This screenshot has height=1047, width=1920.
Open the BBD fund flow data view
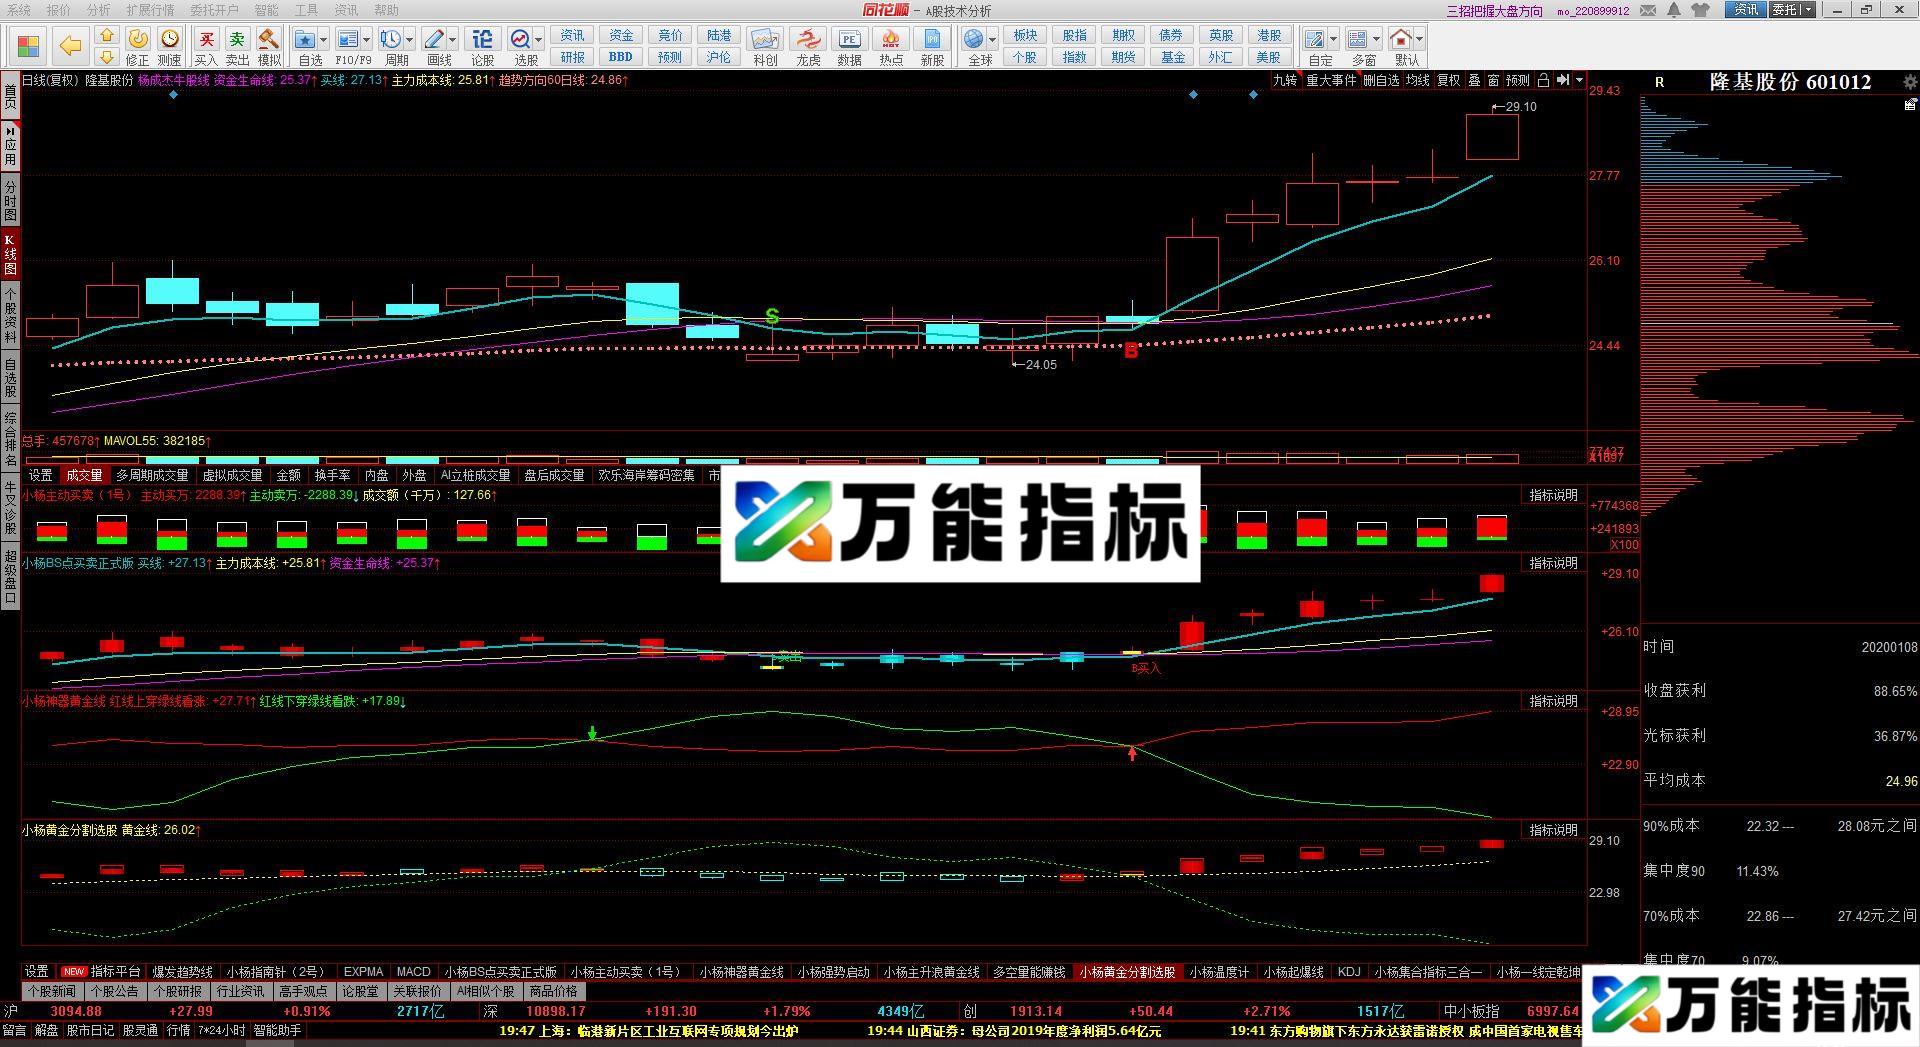click(620, 57)
